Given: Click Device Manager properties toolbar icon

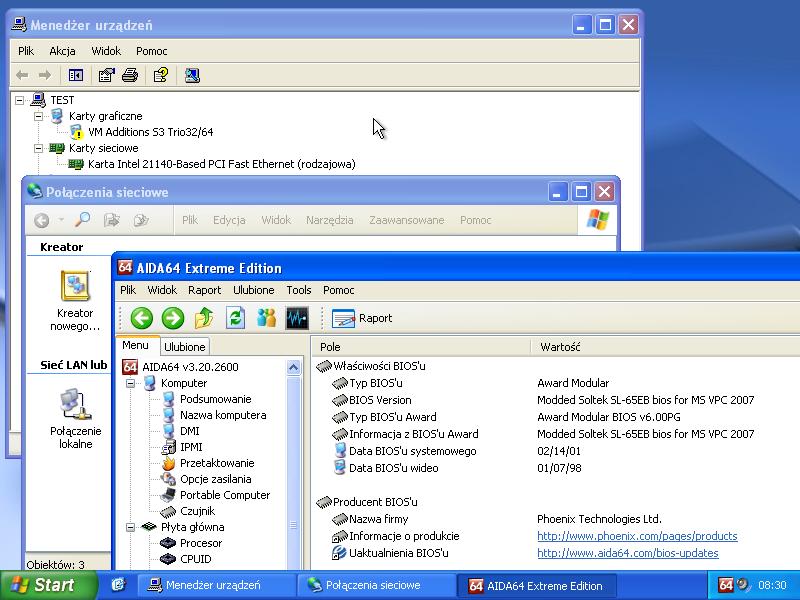Looking at the screenshot, I should (x=106, y=76).
